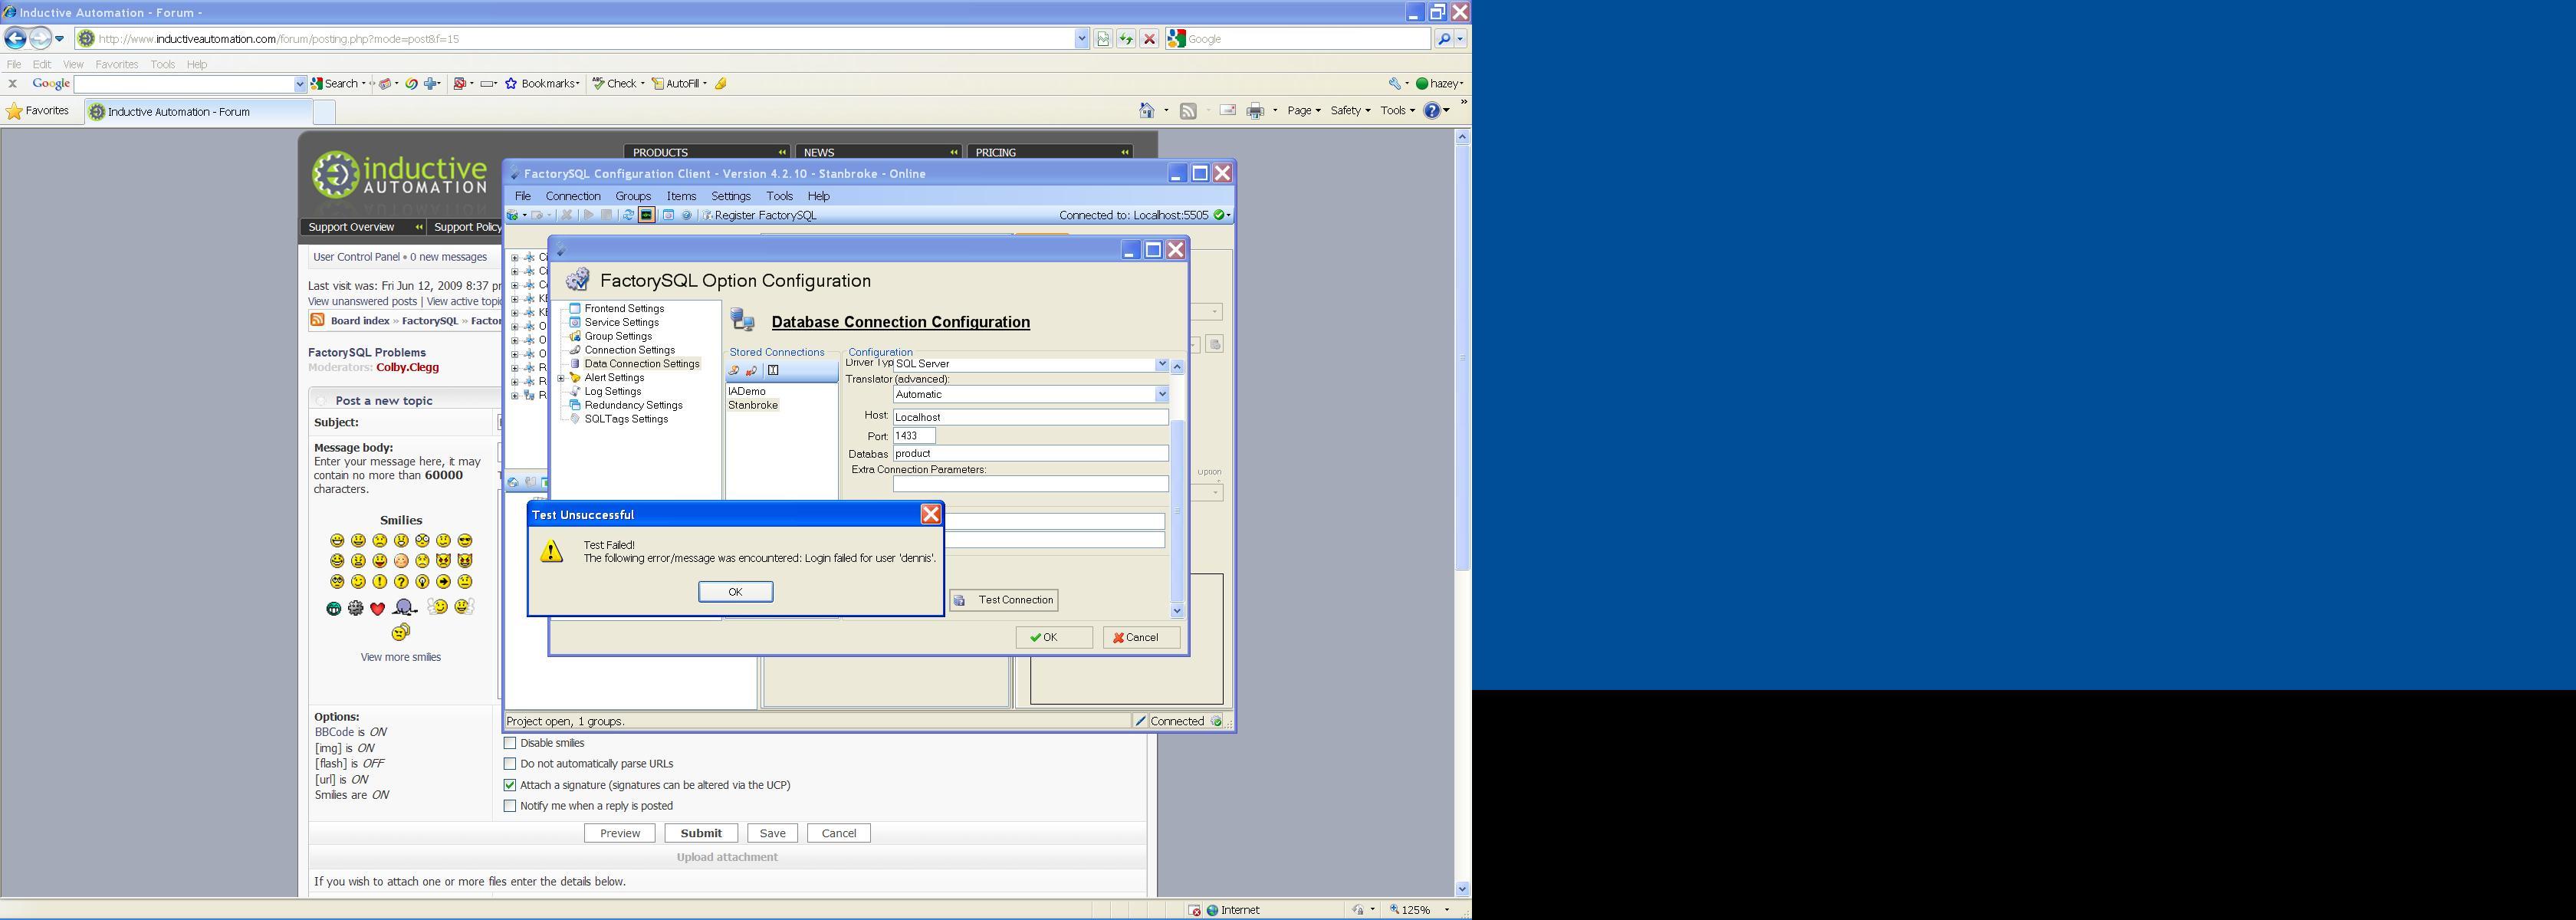
Task: Open the Translator Automatic dropdown
Action: [1162, 394]
